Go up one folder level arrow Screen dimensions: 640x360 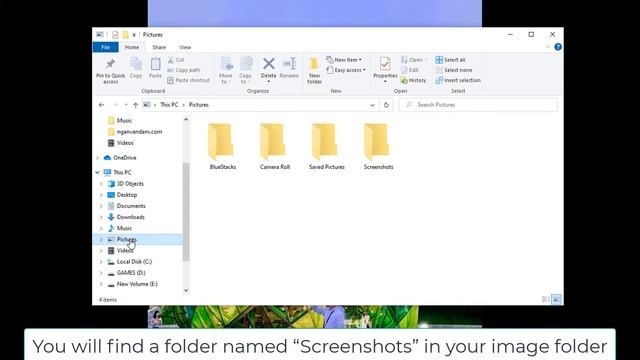(136, 105)
